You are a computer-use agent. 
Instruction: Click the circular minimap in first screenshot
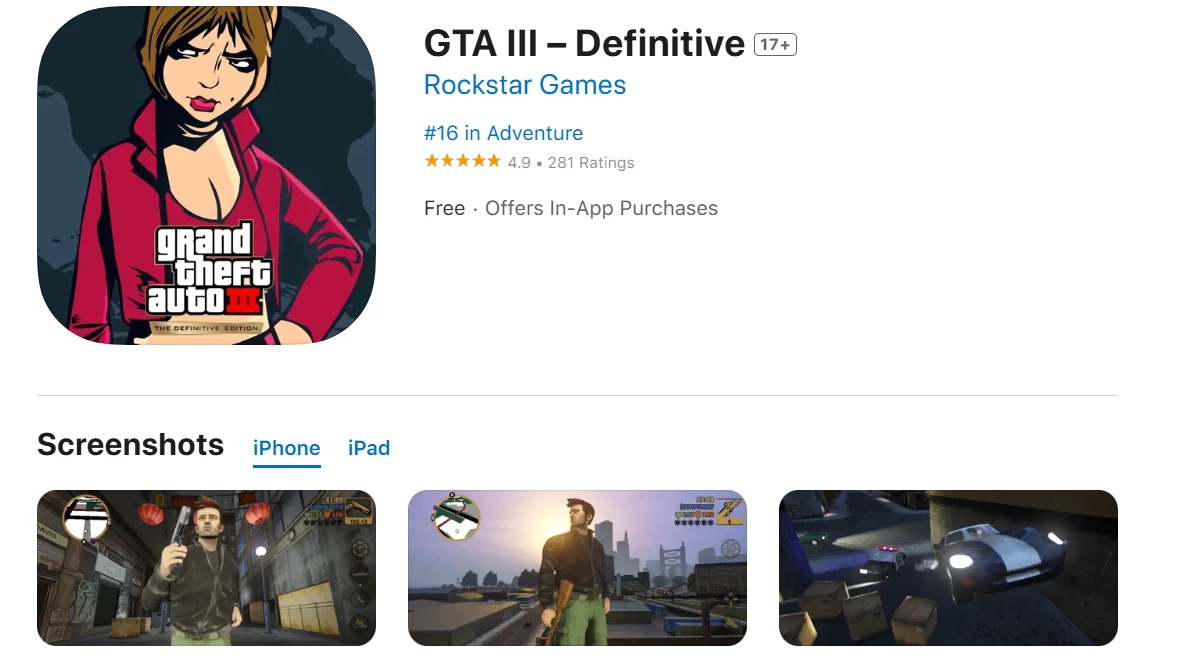point(86,517)
